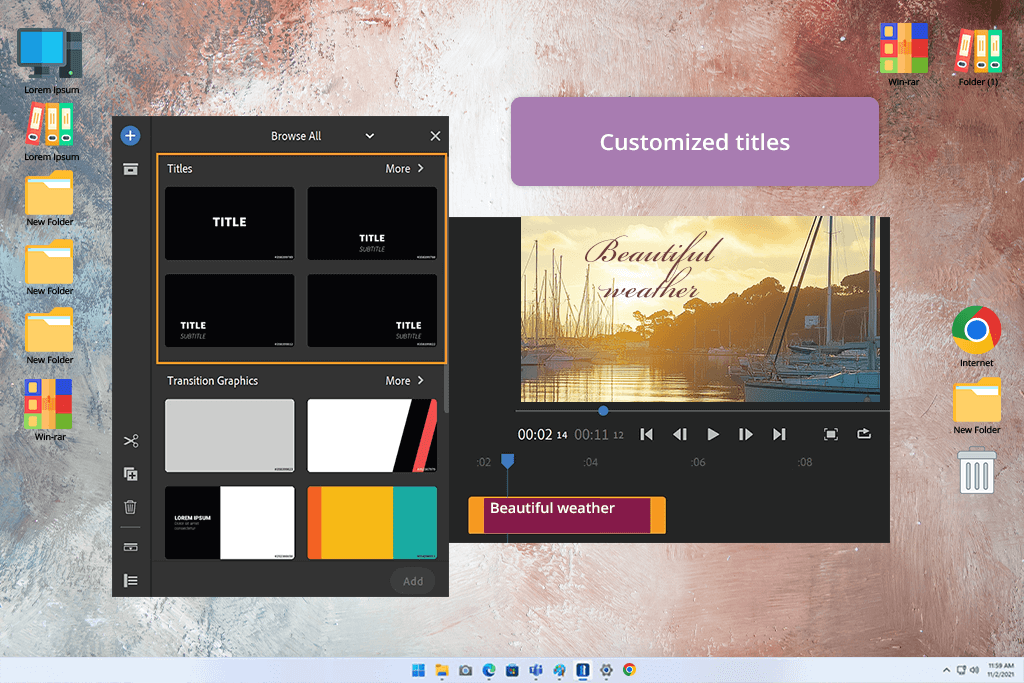The image size is (1024, 683).
Task: Select centered TITLE with SUBTITLE template
Action: [372, 223]
